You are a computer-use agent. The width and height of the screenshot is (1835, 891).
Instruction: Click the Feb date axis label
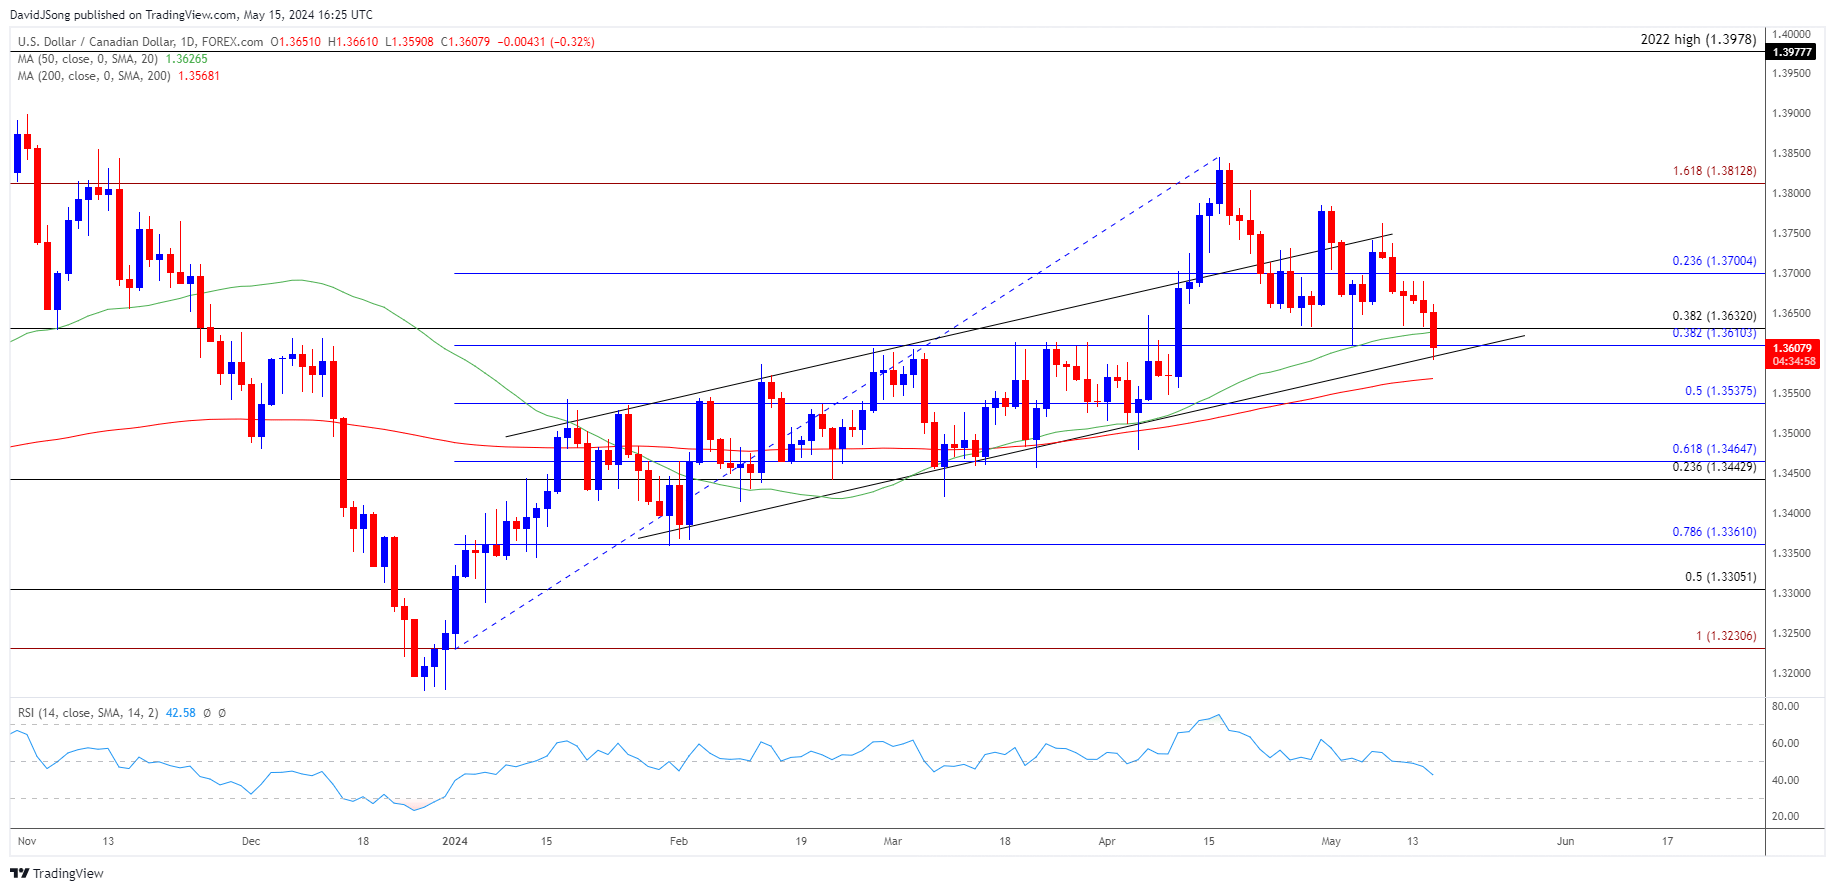pos(679,842)
